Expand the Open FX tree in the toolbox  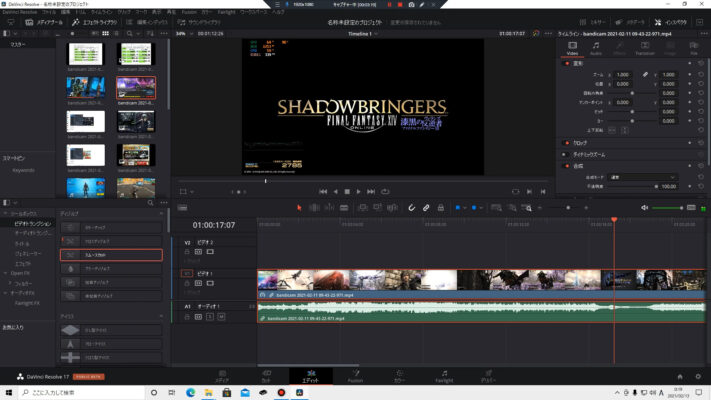pos(6,271)
